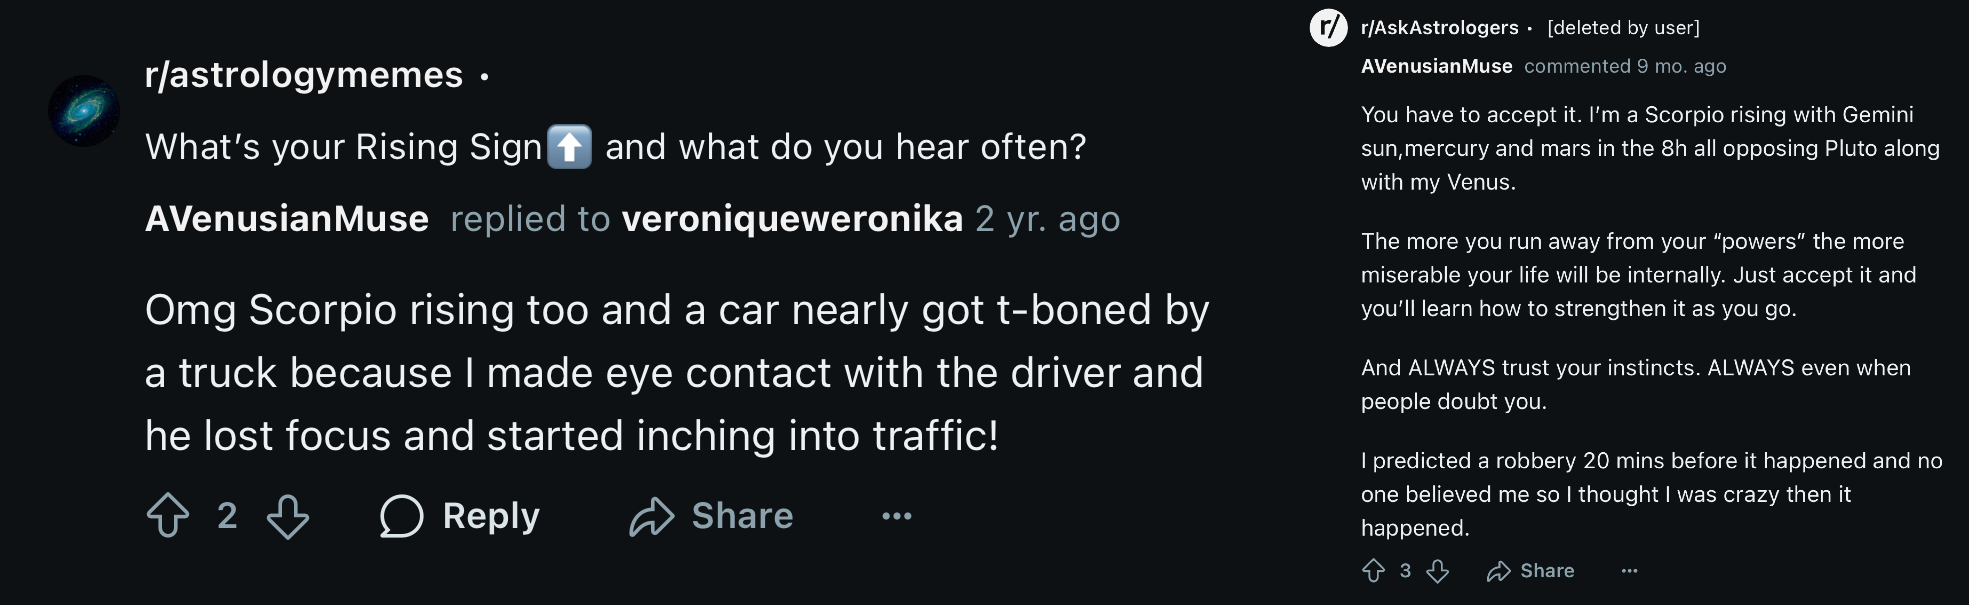Click the r/AskAstrologers community icon
The width and height of the screenshot is (1969, 605).
click(1329, 27)
